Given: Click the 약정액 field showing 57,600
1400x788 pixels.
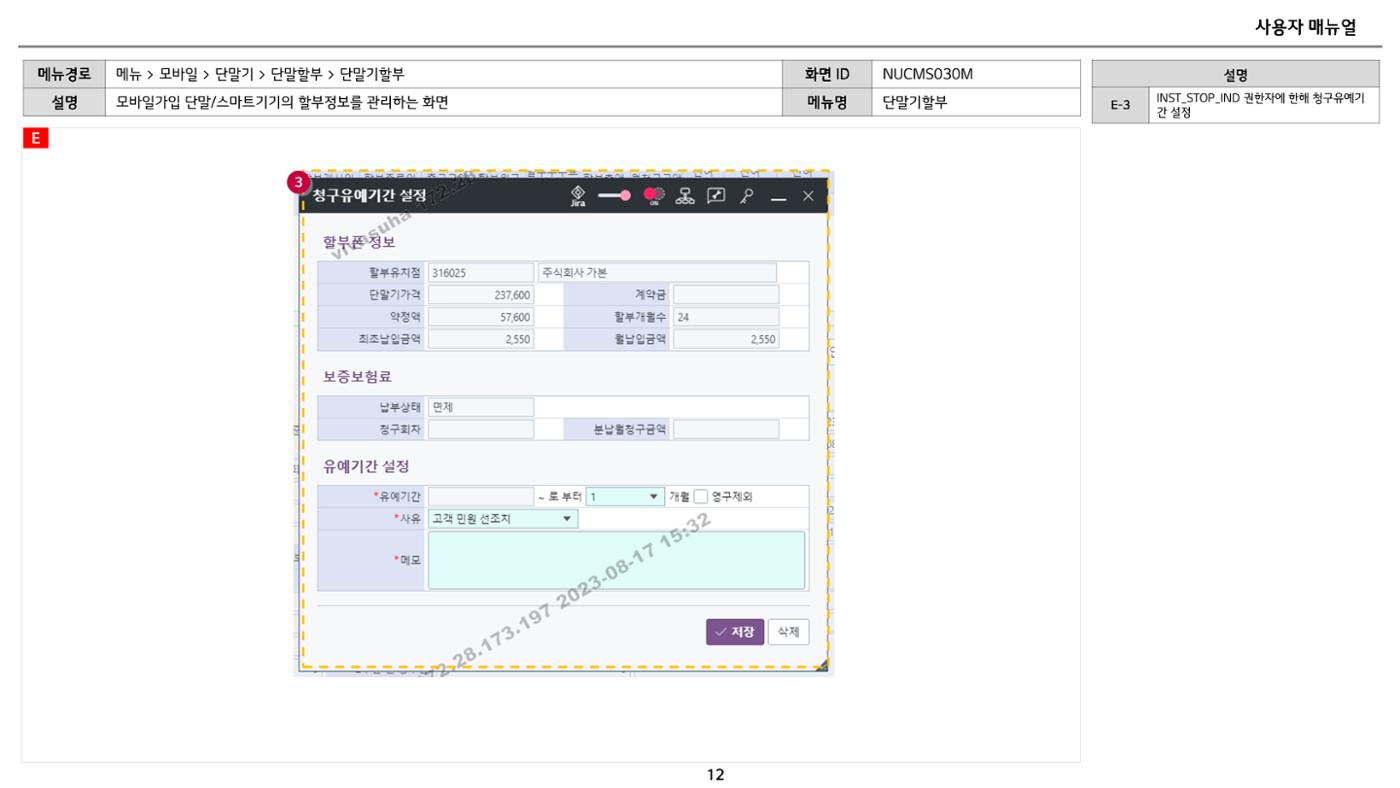Looking at the screenshot, I should pyautogui.click(x=481, y=317).
